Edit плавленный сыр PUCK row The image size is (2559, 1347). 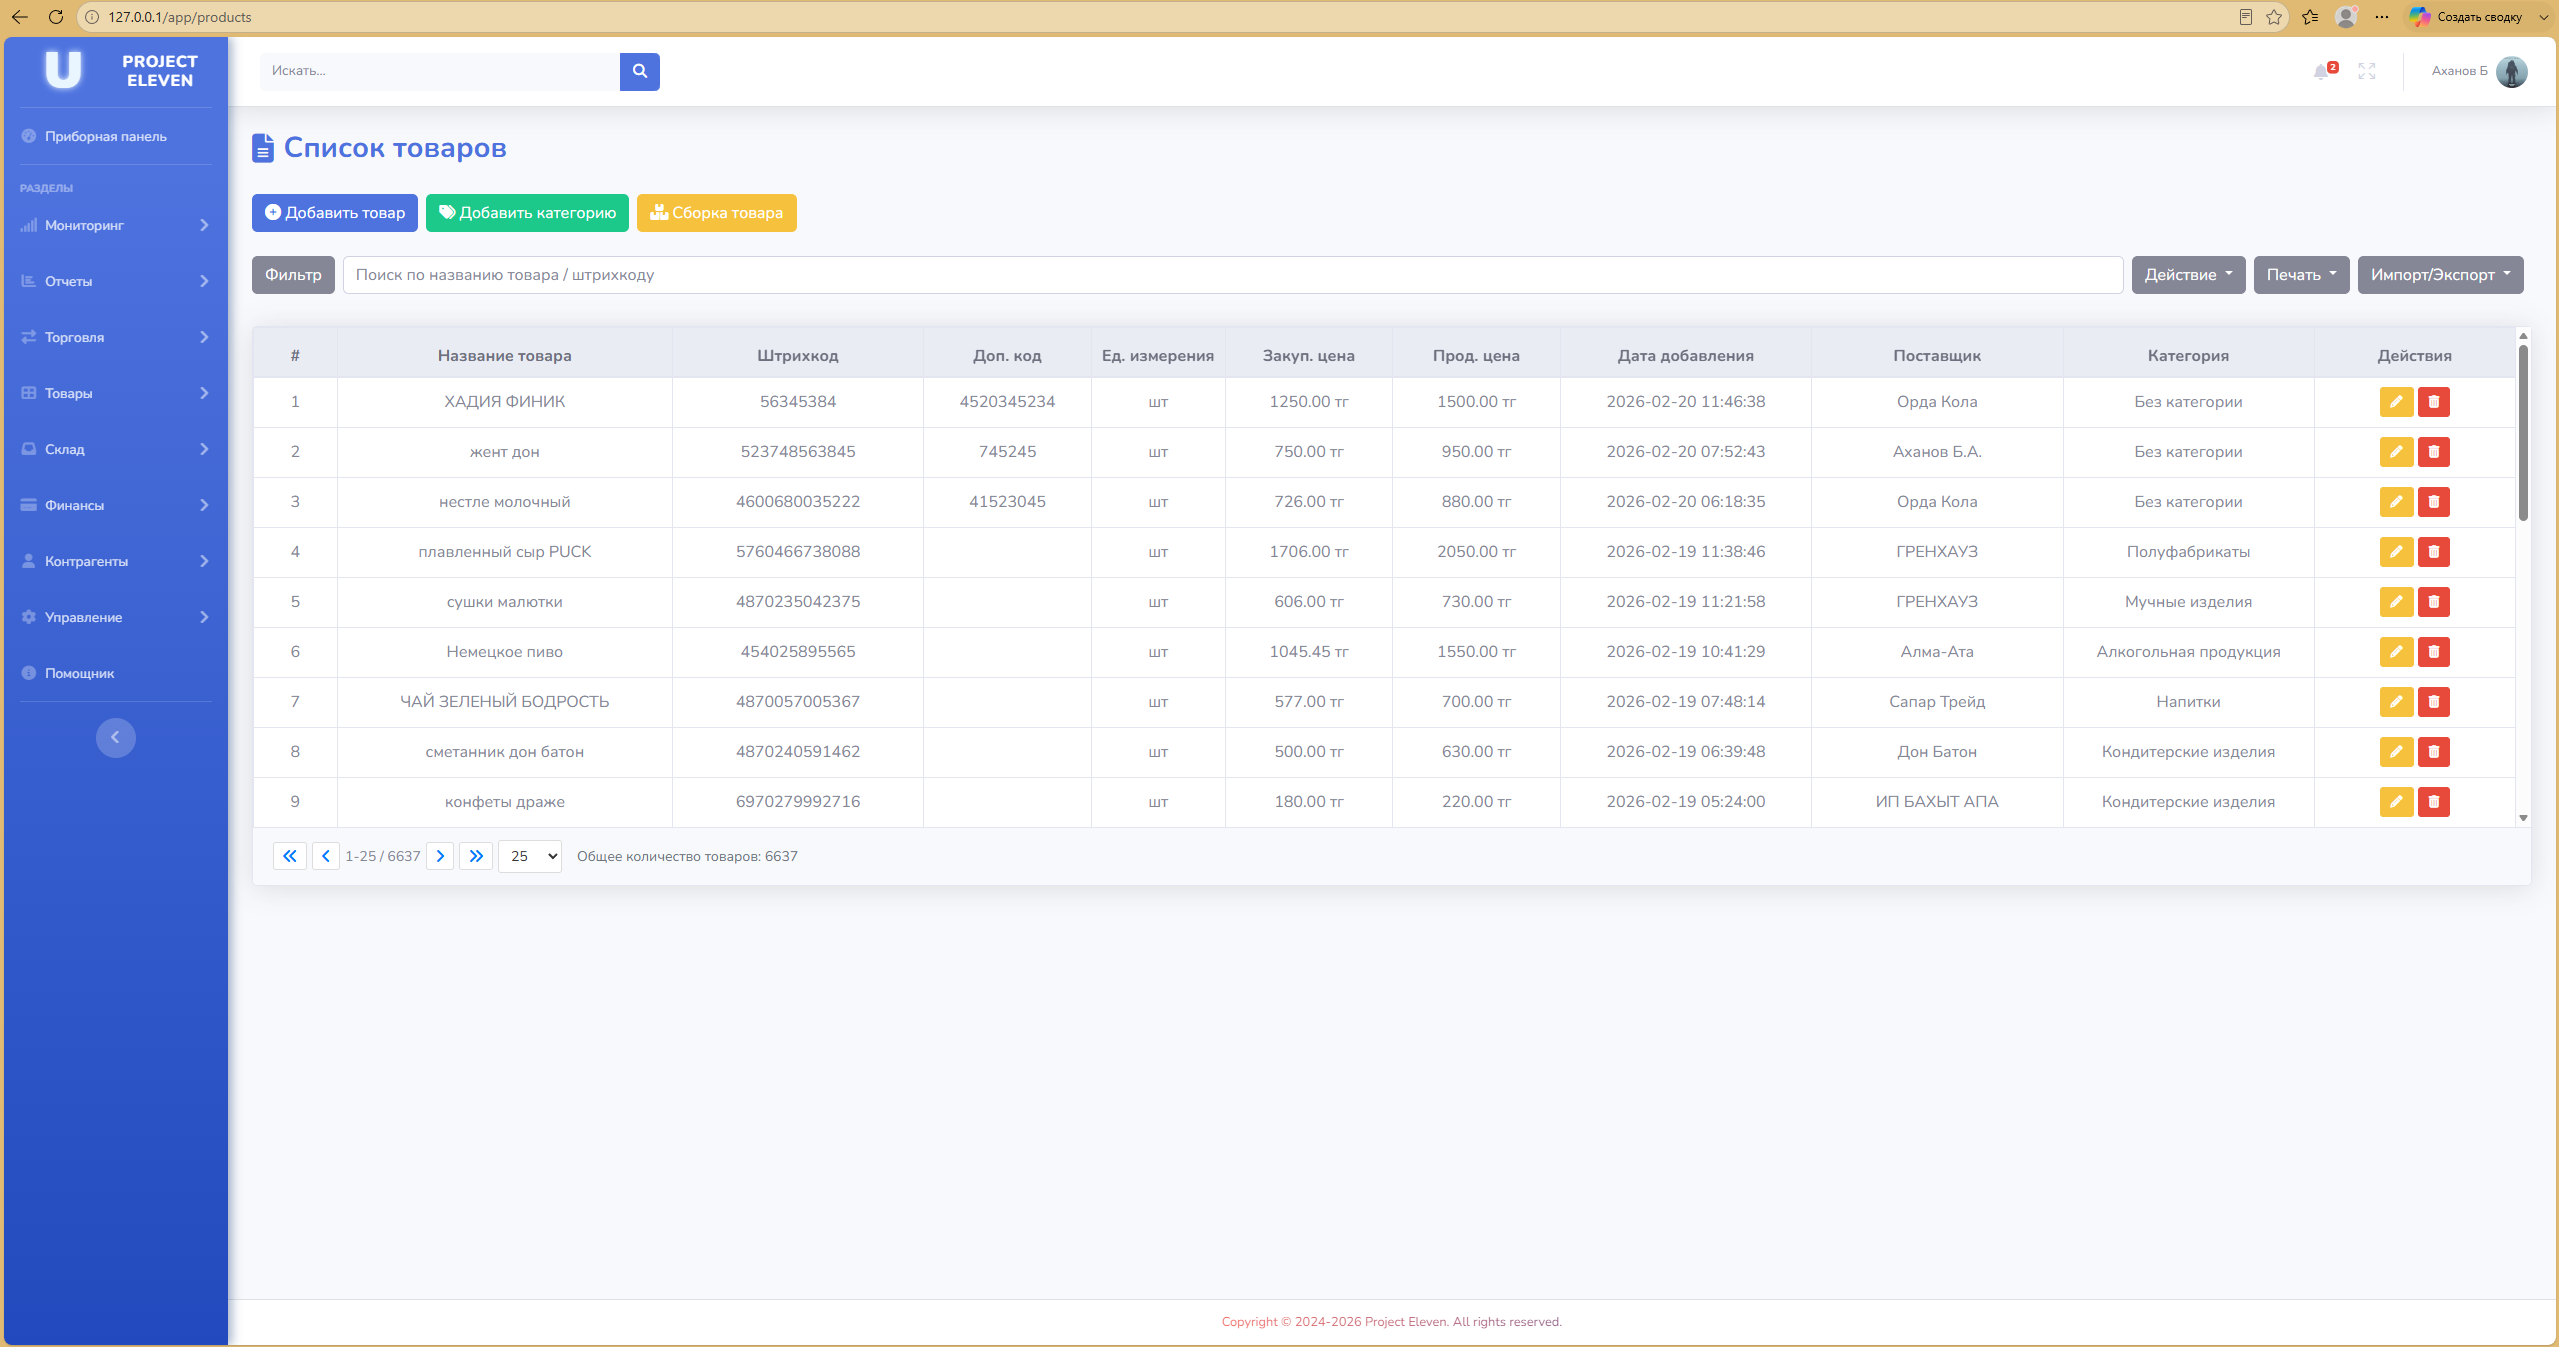coord(2396,552)
